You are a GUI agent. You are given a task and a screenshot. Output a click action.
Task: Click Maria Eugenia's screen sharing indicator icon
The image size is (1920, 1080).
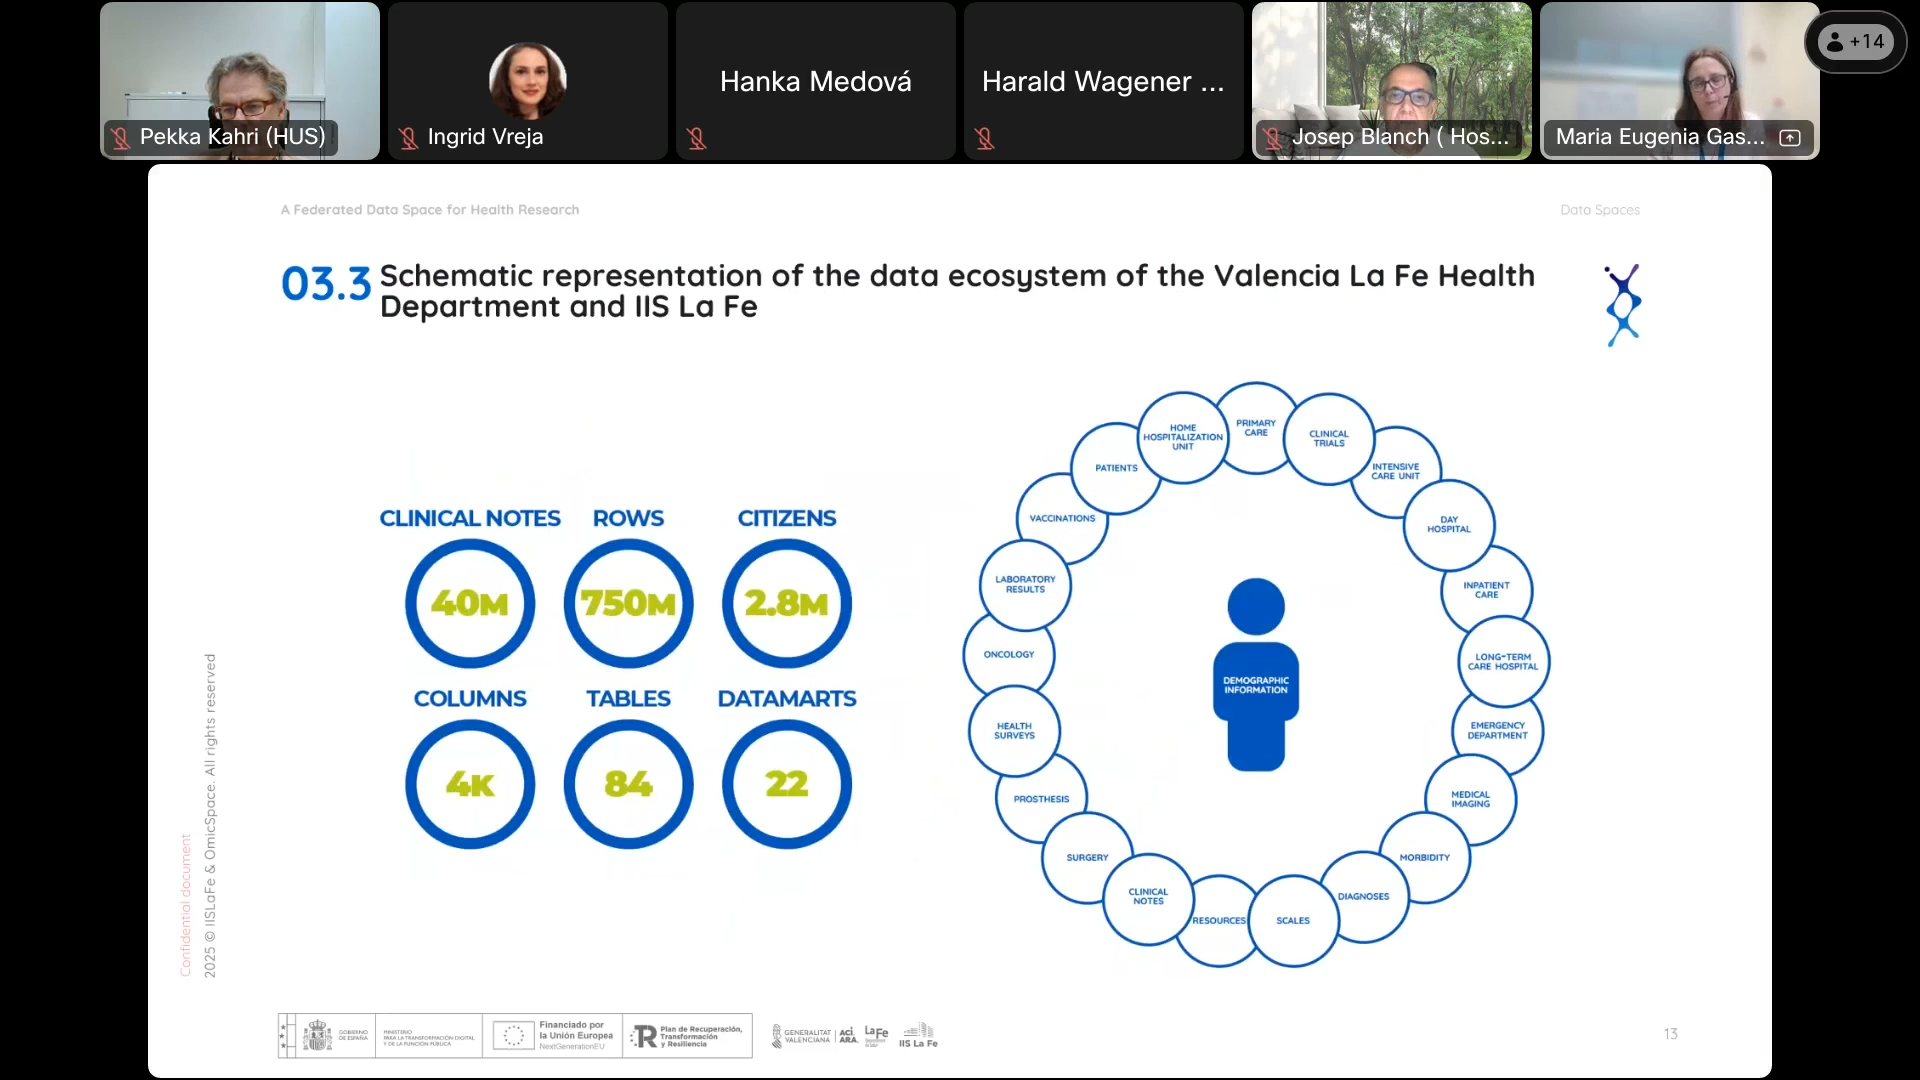tap(1790, 138)
